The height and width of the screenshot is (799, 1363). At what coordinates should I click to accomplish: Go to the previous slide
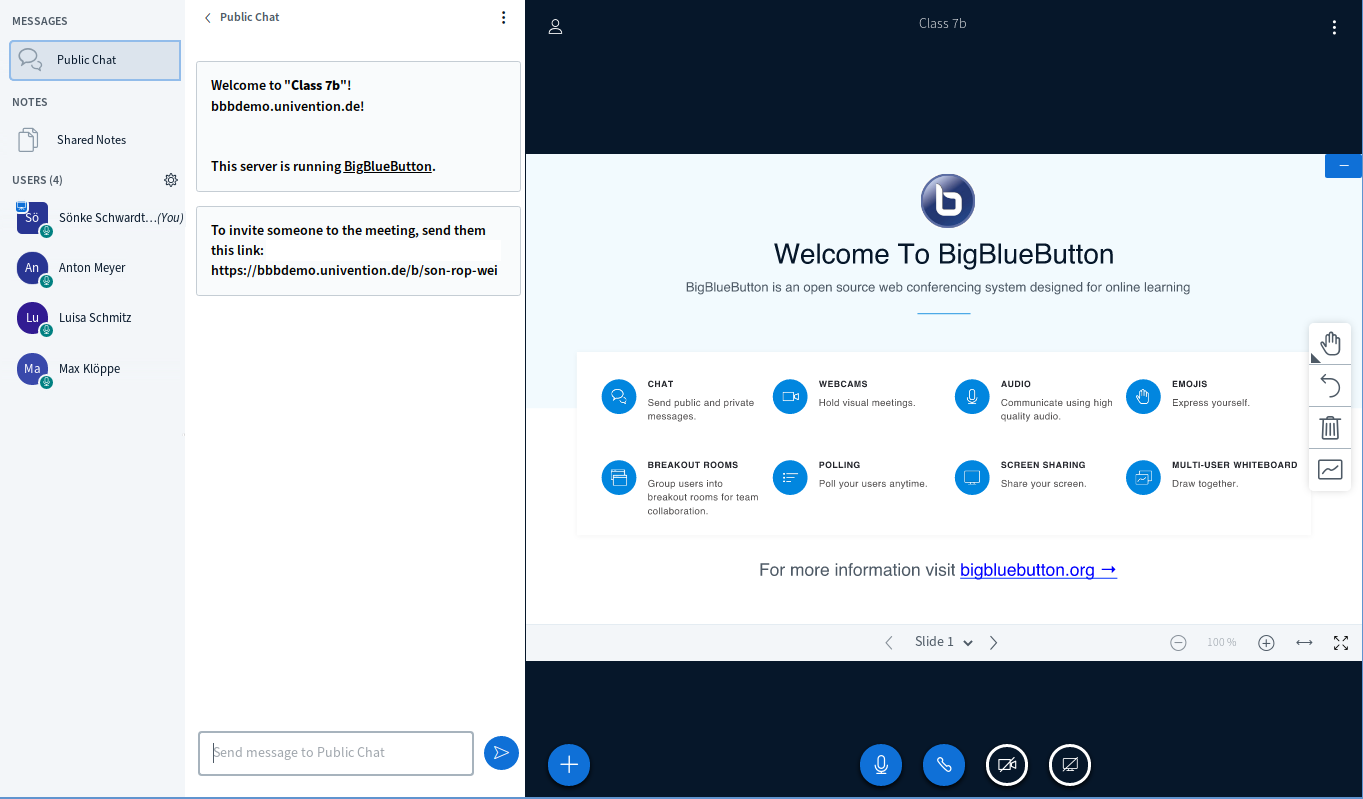pyautogui.click(x=889, y=643)
